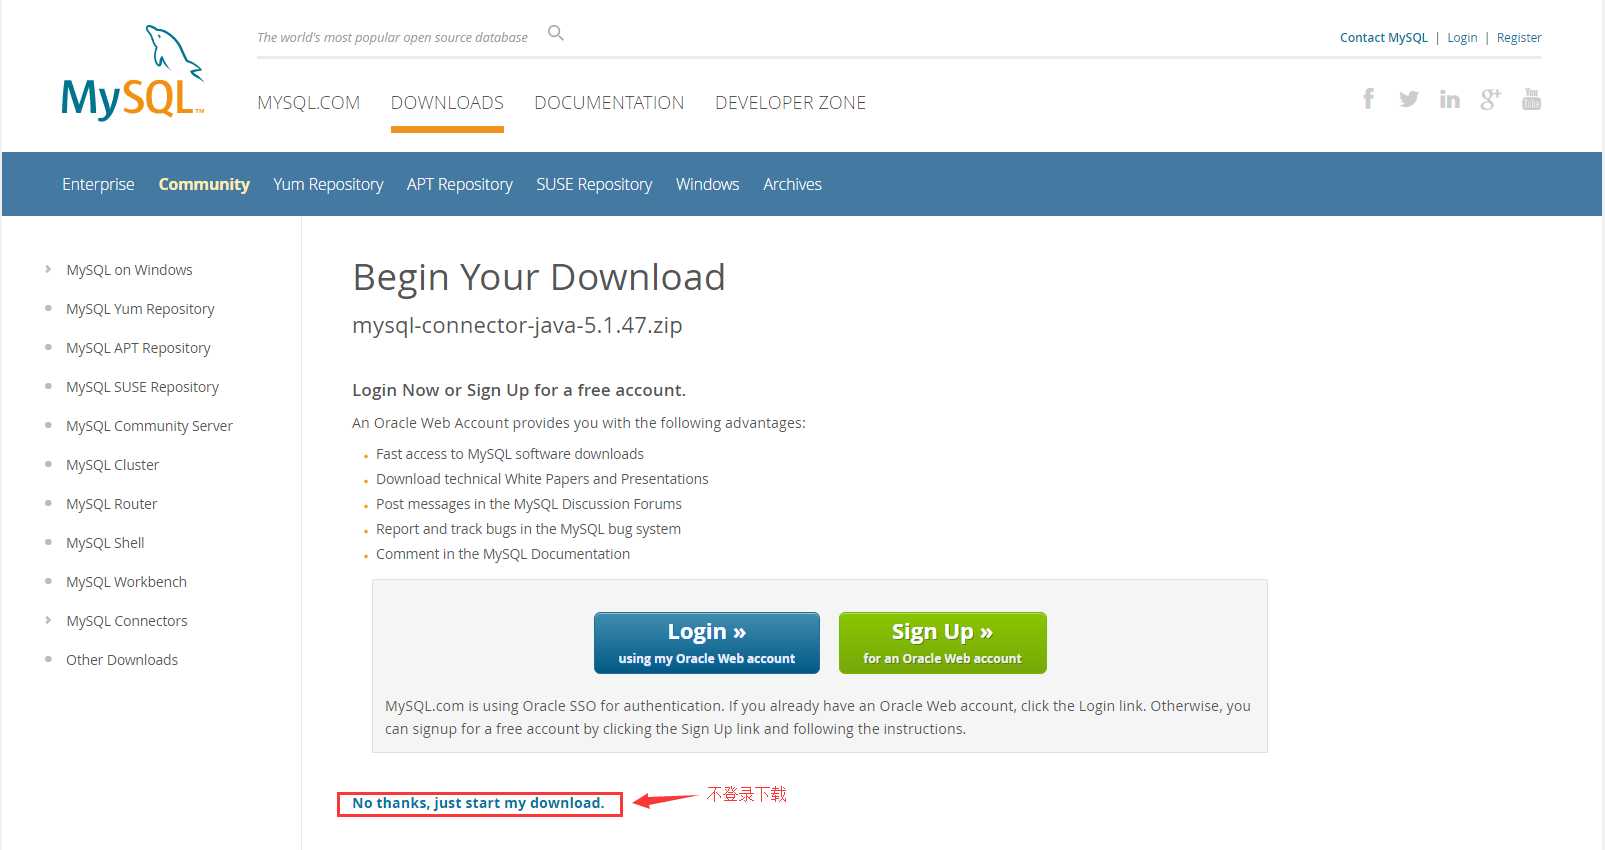This screenshot has width=1605, height=850.
Task: Click the world's most popular database tagline
Action: pos(392,38)
